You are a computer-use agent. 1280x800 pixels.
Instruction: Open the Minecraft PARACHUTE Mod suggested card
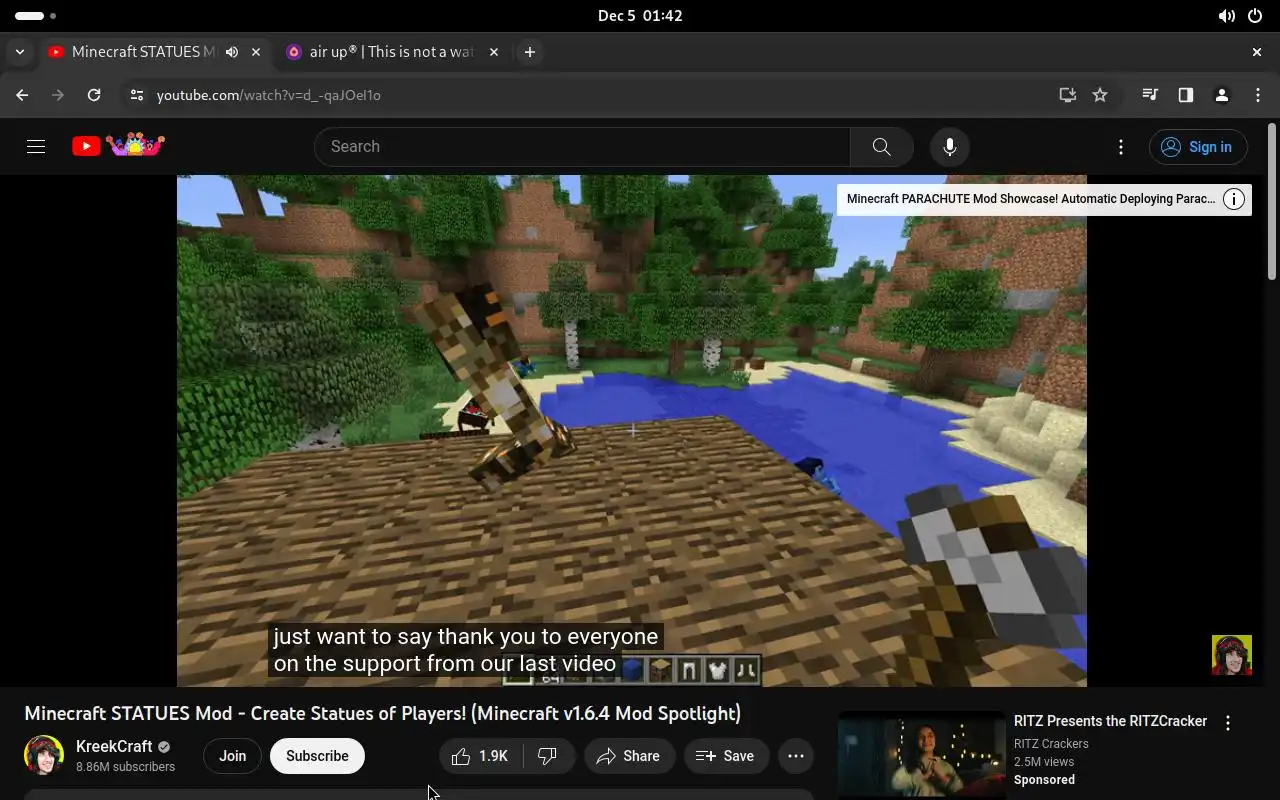(x=1030, y=199)
